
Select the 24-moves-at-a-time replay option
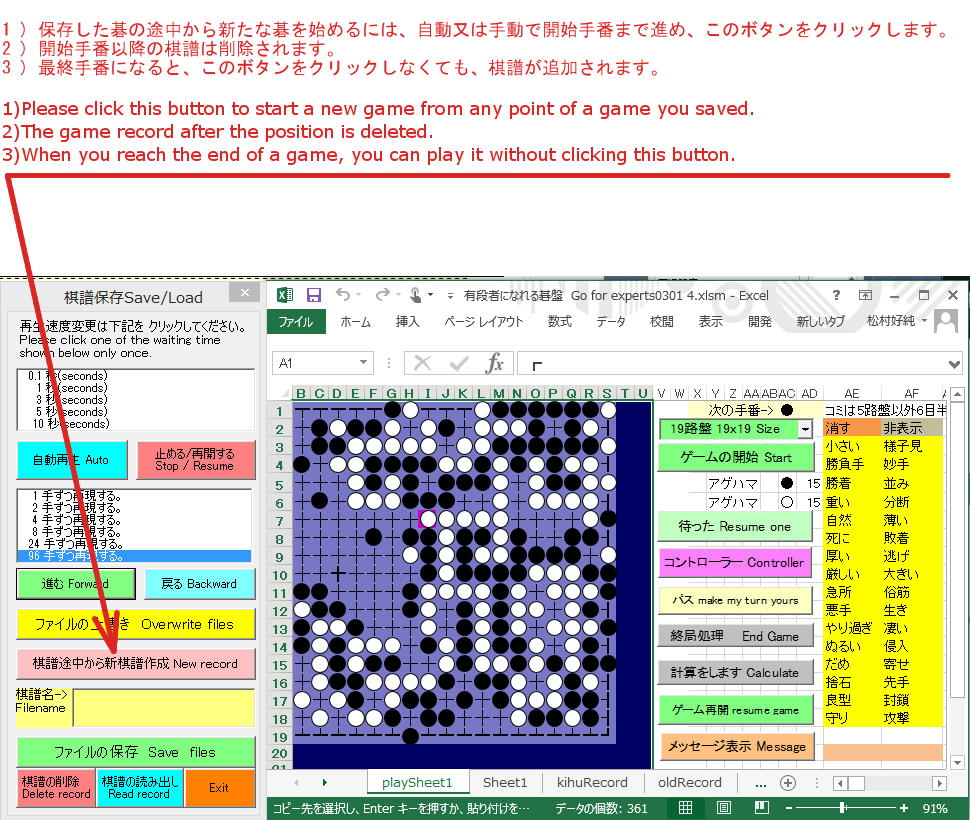pos(70,544)
